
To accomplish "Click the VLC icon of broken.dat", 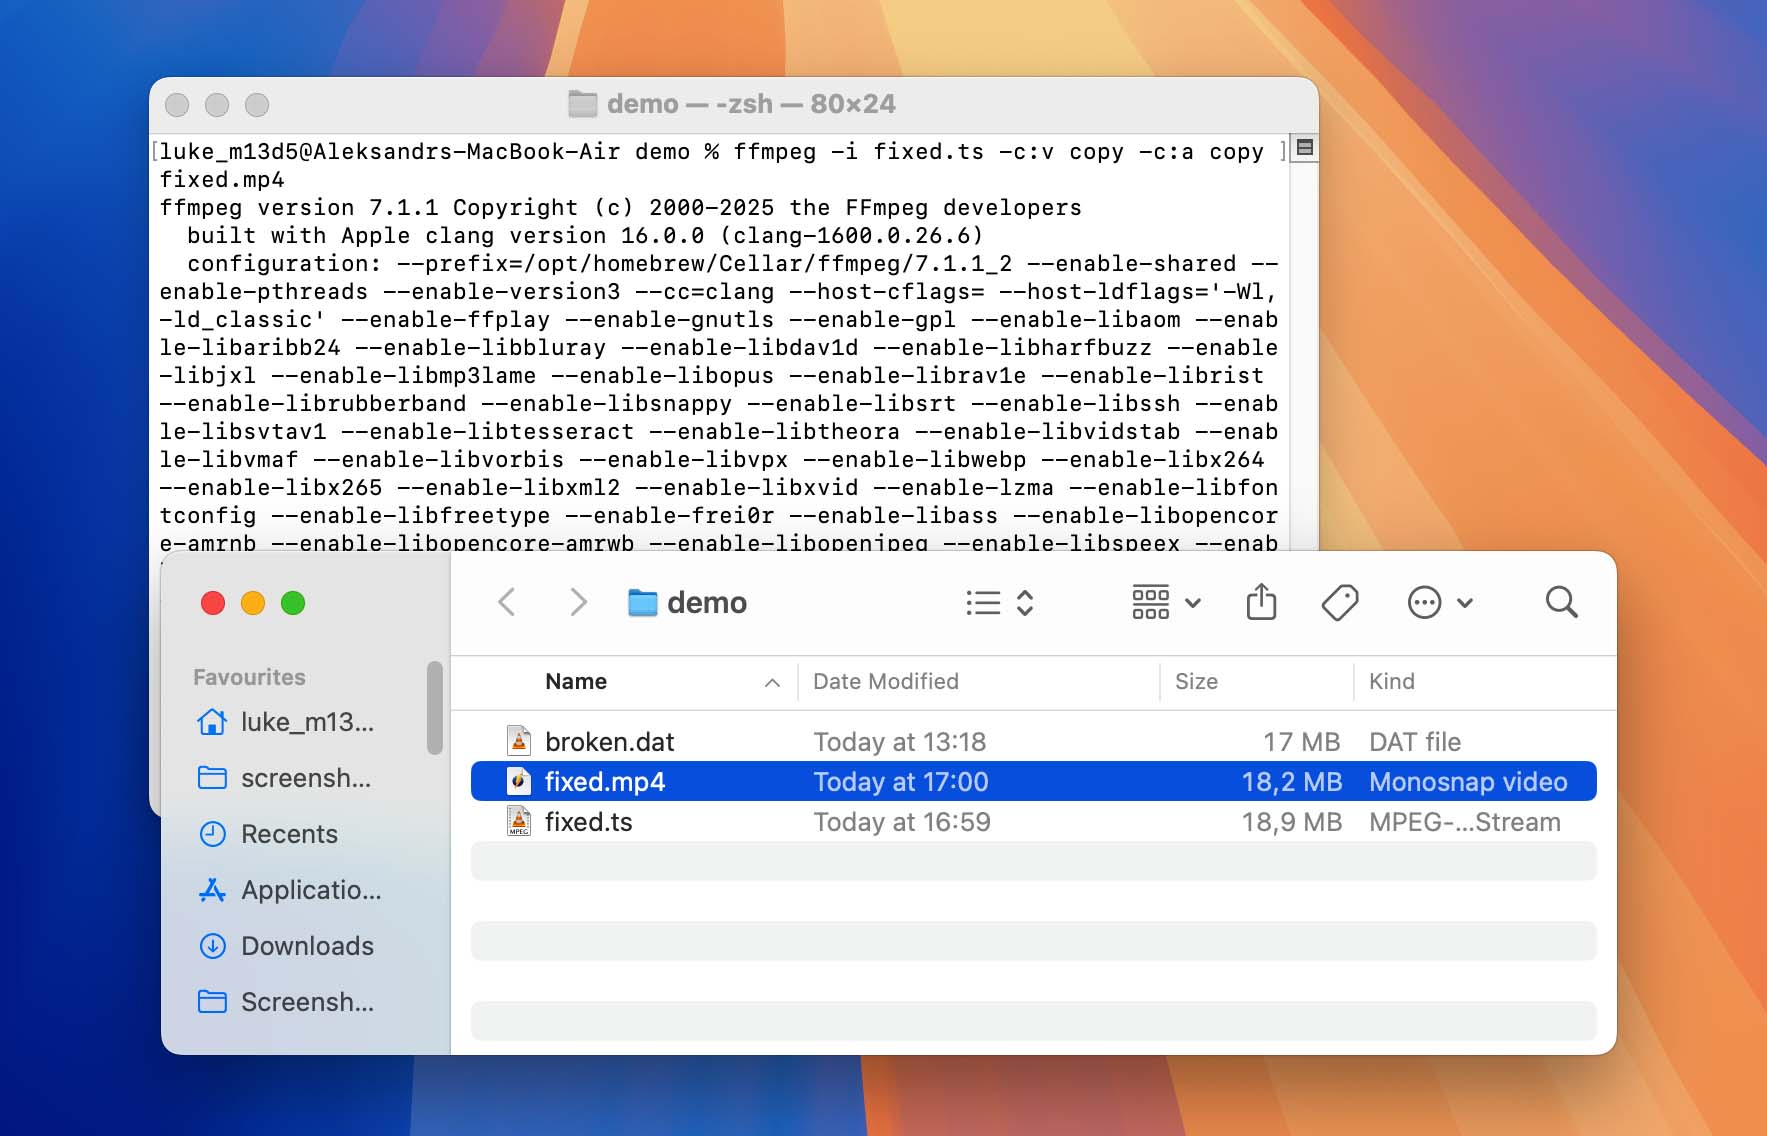I will coord(519,741).
